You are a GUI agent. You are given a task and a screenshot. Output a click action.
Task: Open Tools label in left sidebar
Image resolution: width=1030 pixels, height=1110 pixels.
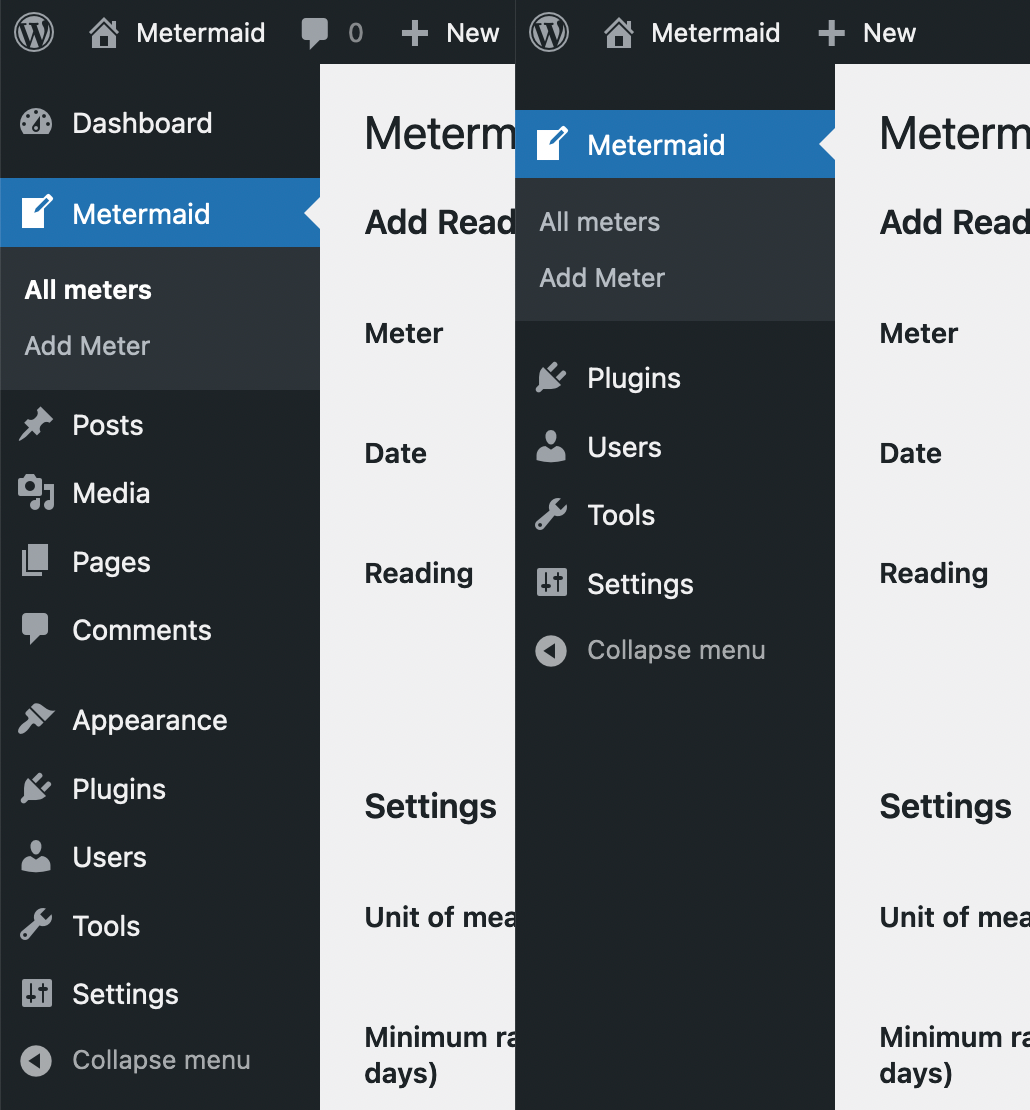coord(106,926)
